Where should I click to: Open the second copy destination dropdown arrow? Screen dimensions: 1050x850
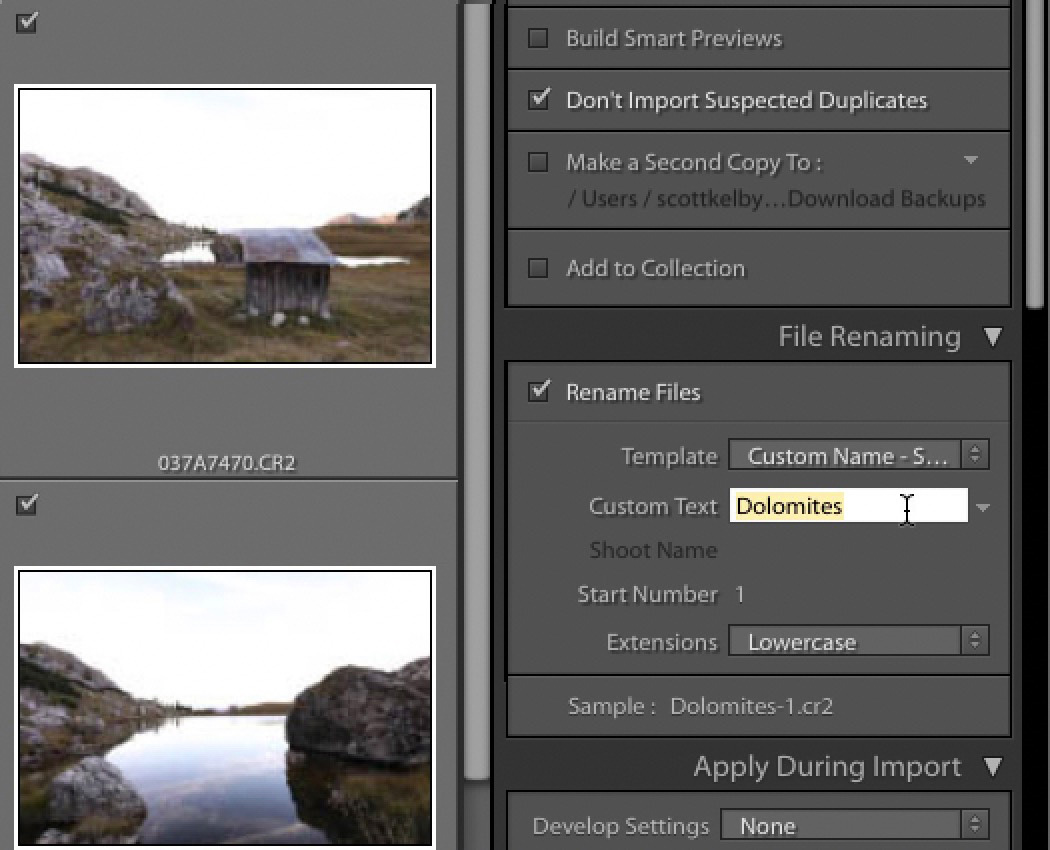973,161
